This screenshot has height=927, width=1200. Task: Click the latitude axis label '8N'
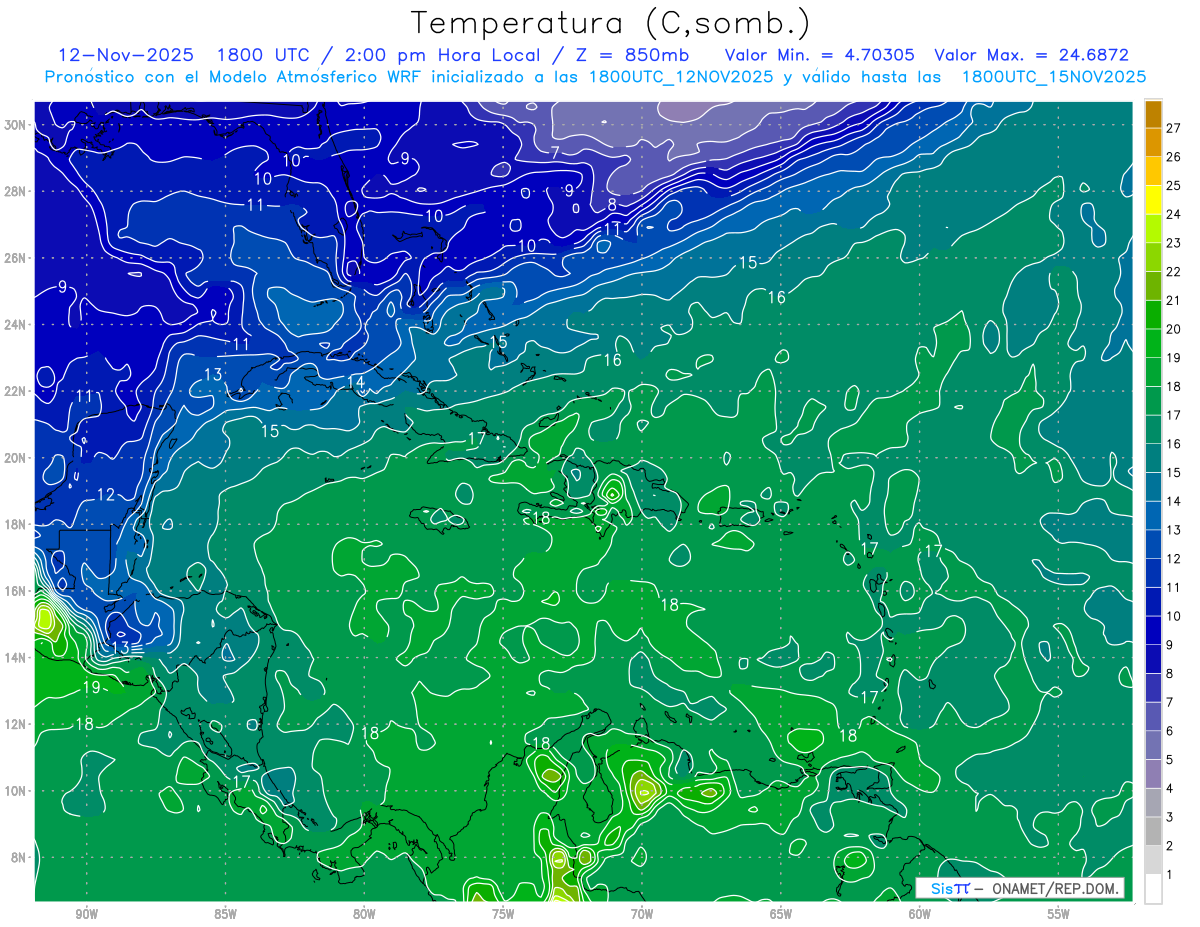(x=20, y=857)
